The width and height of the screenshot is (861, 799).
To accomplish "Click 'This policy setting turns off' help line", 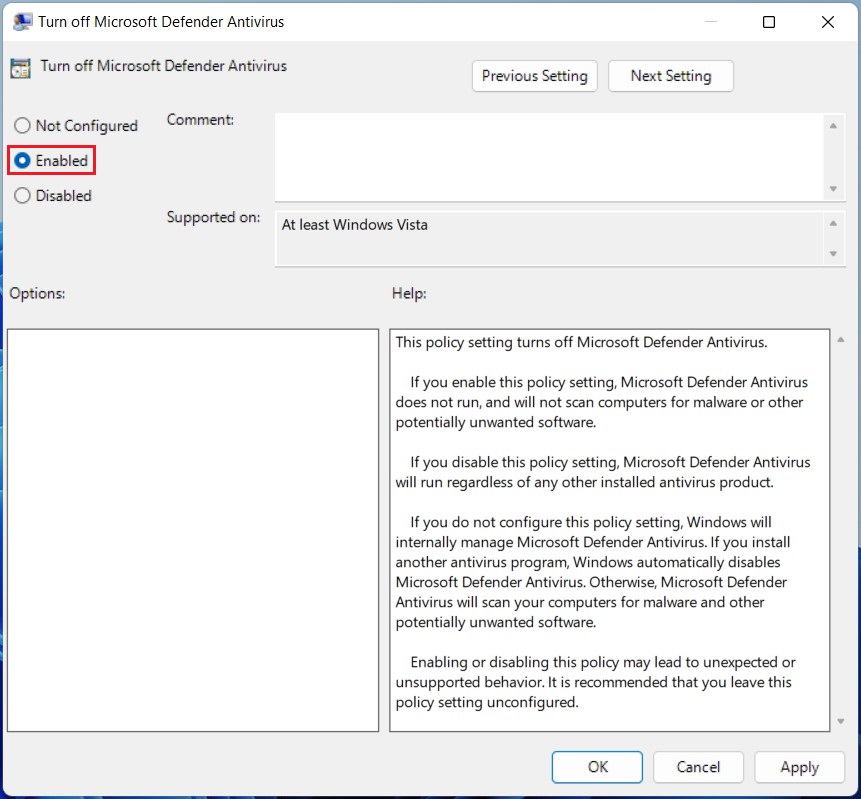I will coord(581,342).
